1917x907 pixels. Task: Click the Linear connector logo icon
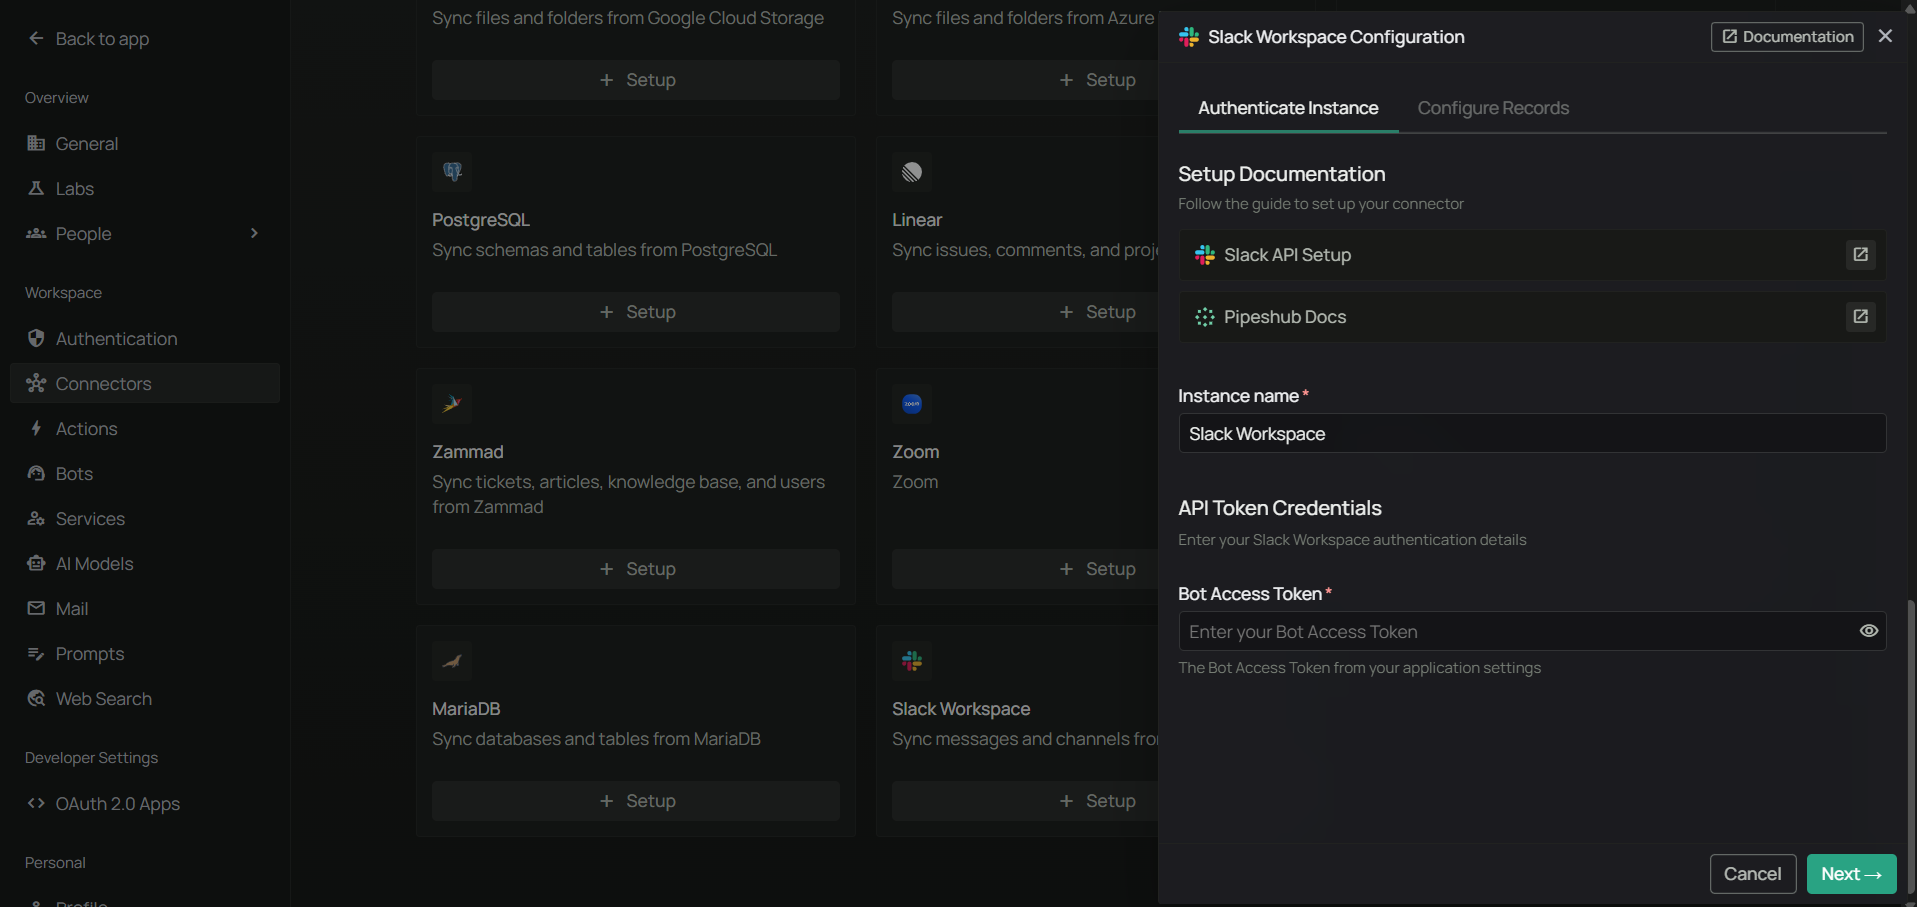(912, 172)
